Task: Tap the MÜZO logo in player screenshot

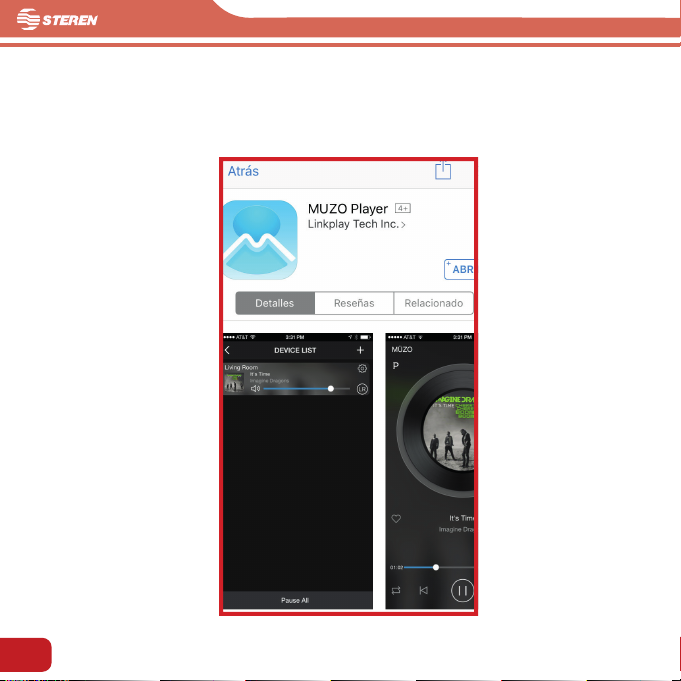Action: coord(402,349)
